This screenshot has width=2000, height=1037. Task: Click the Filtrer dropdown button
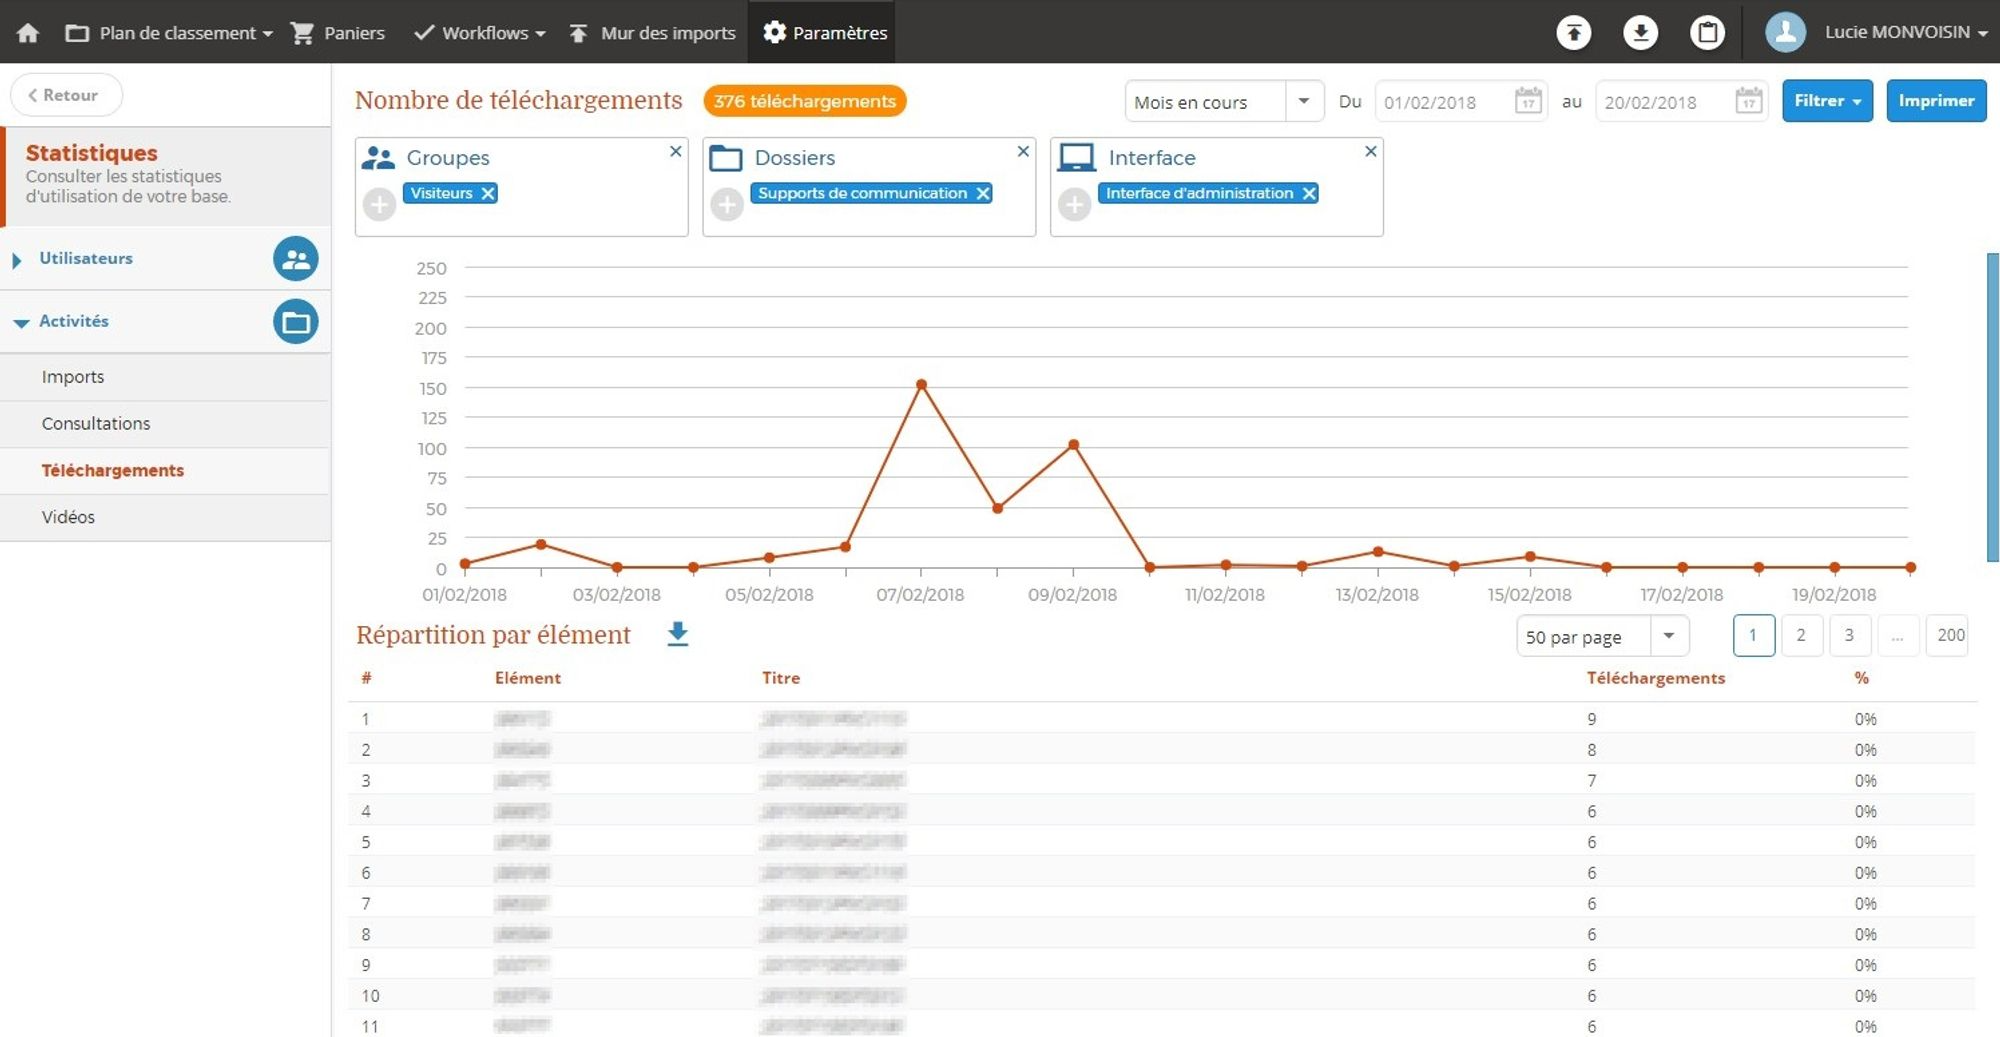pyautogui.click(x=1827, y=101)
